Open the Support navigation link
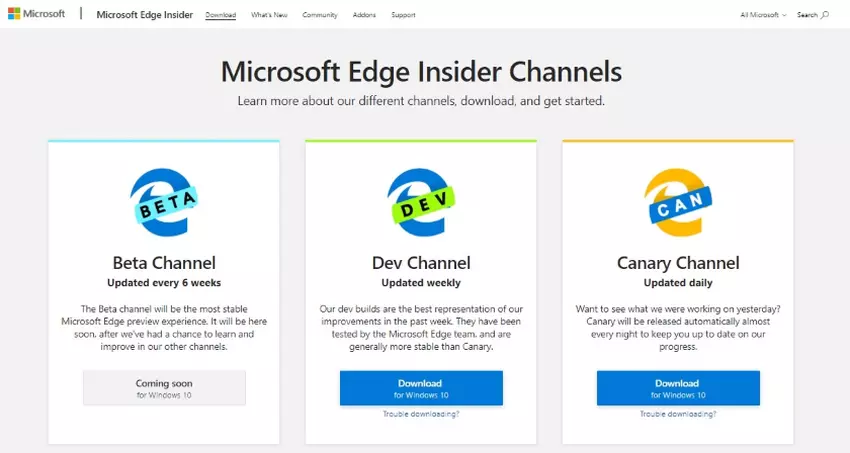 point(403,15)
